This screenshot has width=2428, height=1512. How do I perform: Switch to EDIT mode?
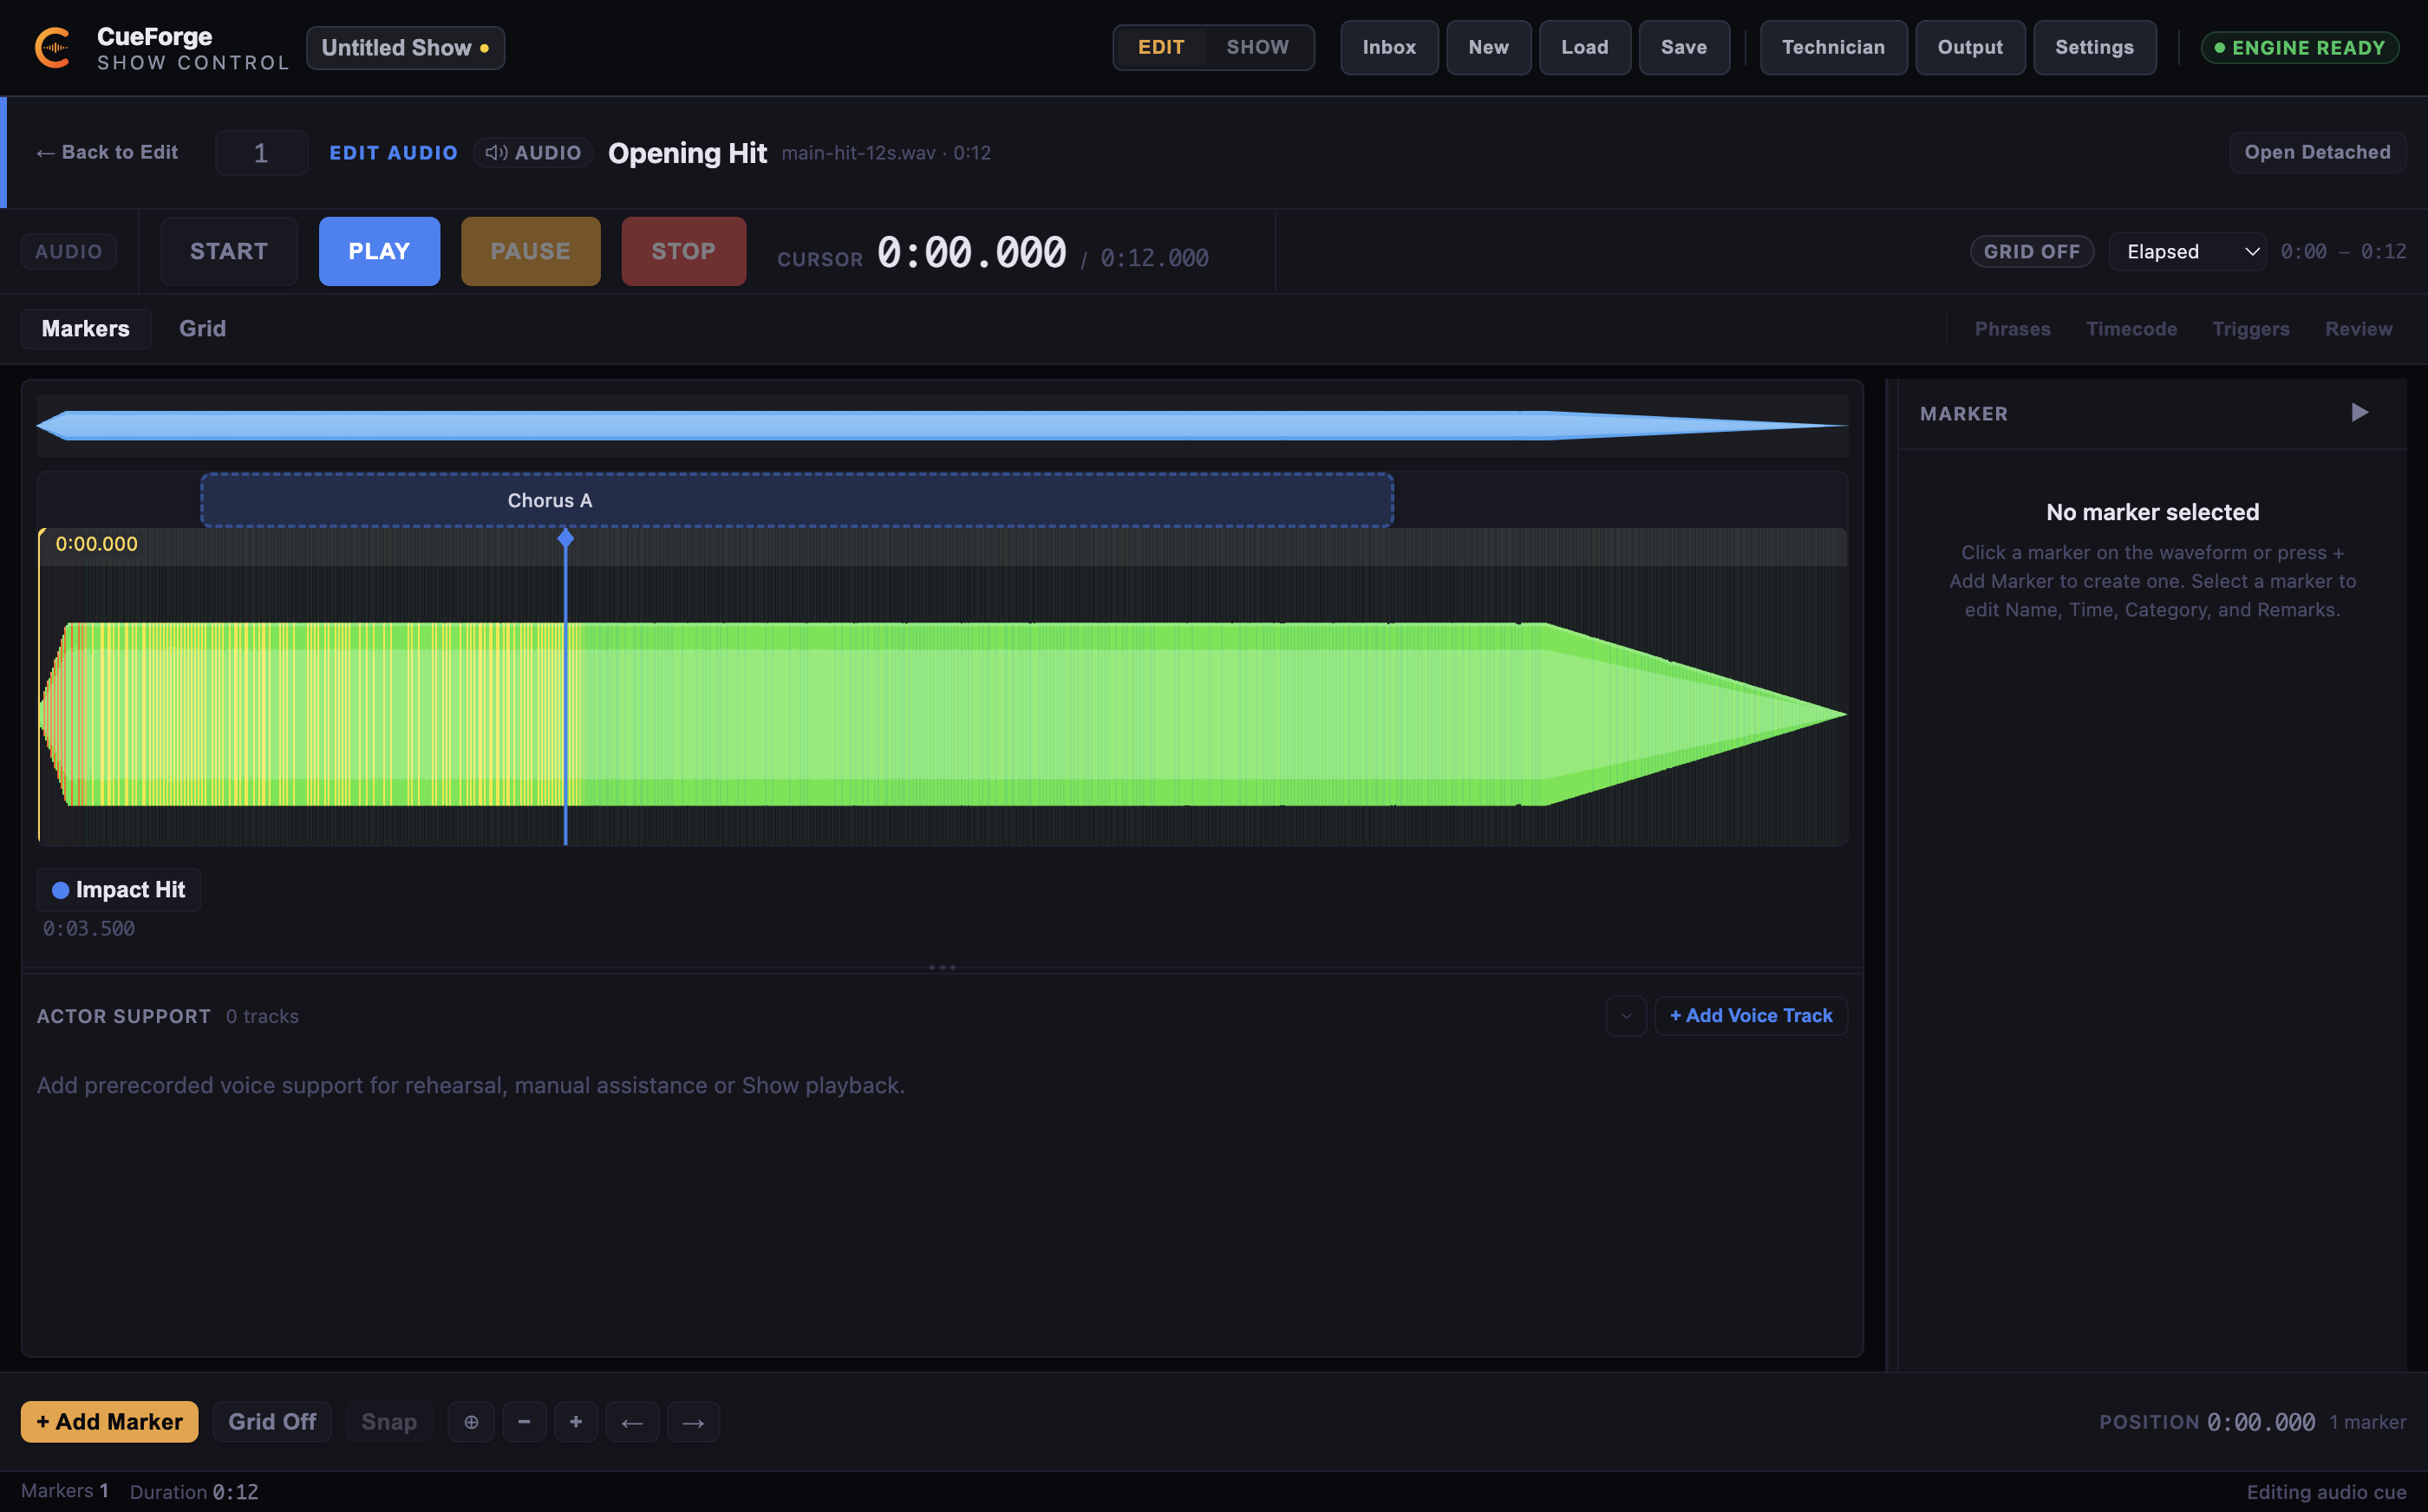(x=1161, y=47)
